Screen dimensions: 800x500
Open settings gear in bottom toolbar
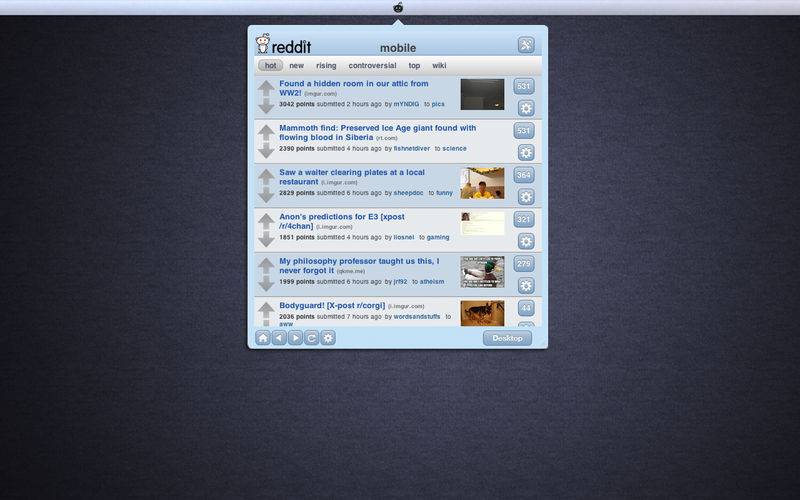328,338
